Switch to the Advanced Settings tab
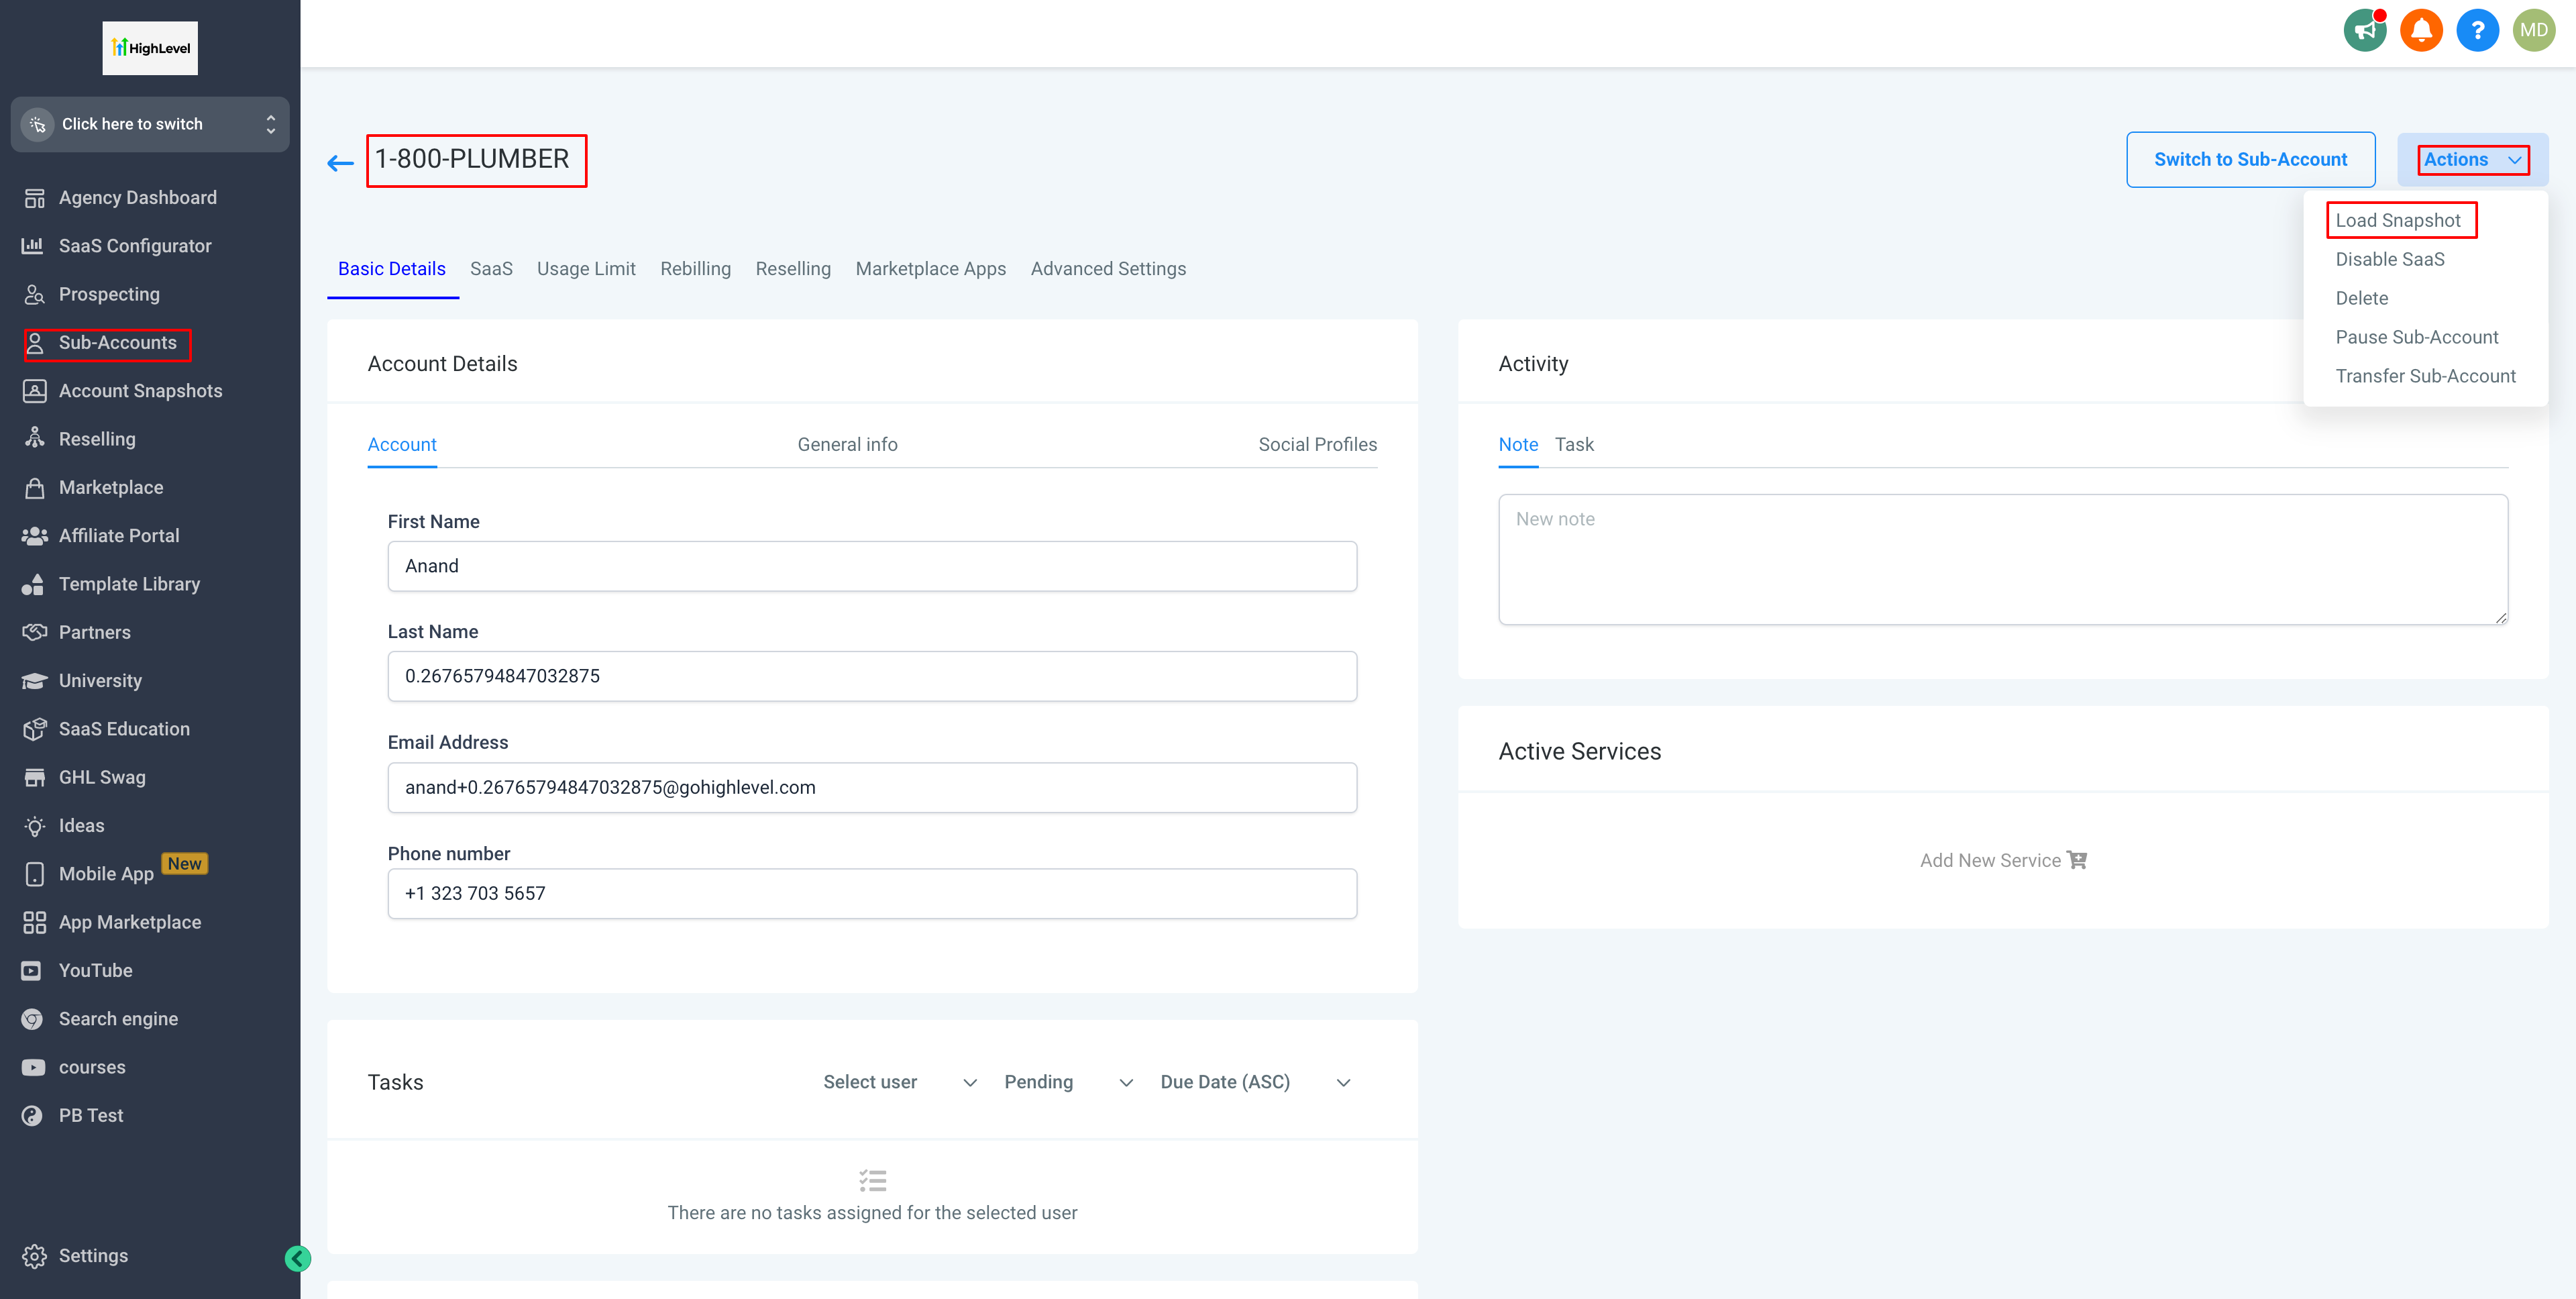This screenshot has height=1299, width=2576. pyautogui.click(x=1107, y=269)
